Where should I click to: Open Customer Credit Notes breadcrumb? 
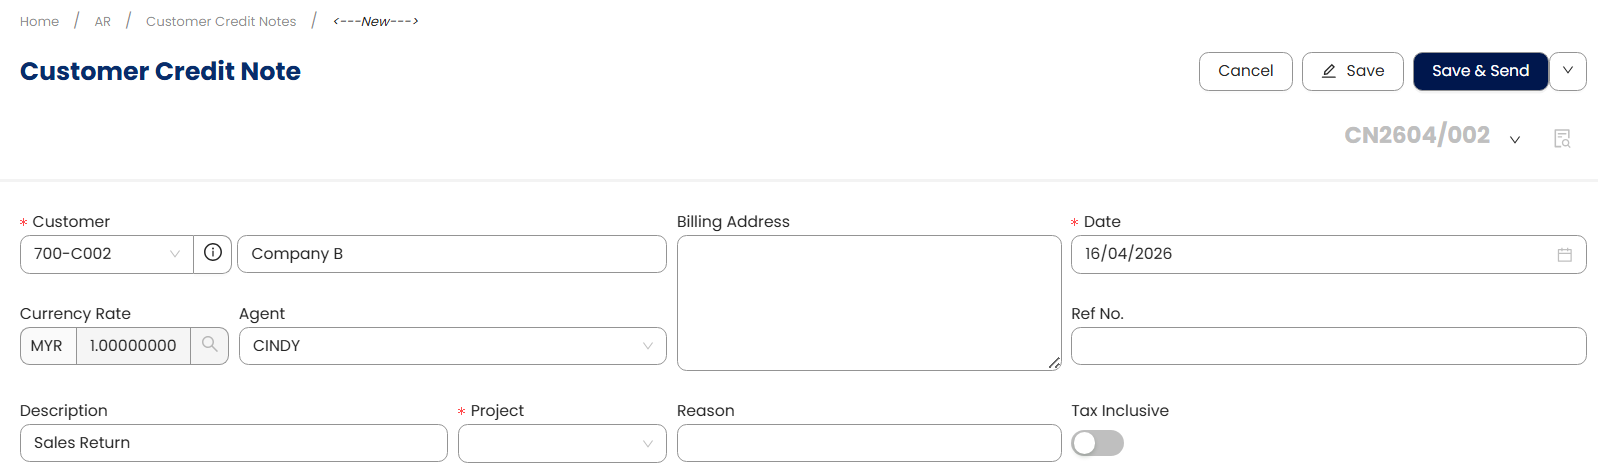click(x=221, y=21)
